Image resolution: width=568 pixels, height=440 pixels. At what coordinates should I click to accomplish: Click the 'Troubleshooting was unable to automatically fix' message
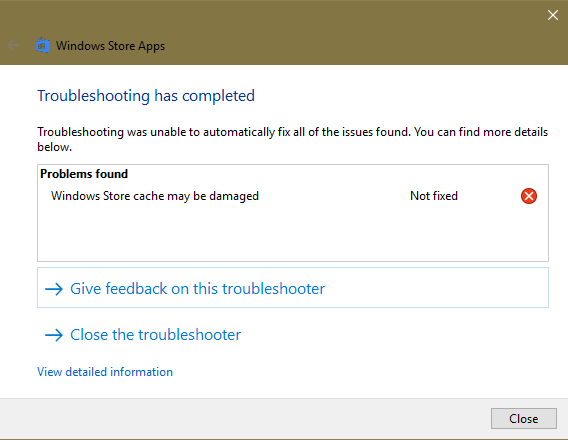[293, 139]
